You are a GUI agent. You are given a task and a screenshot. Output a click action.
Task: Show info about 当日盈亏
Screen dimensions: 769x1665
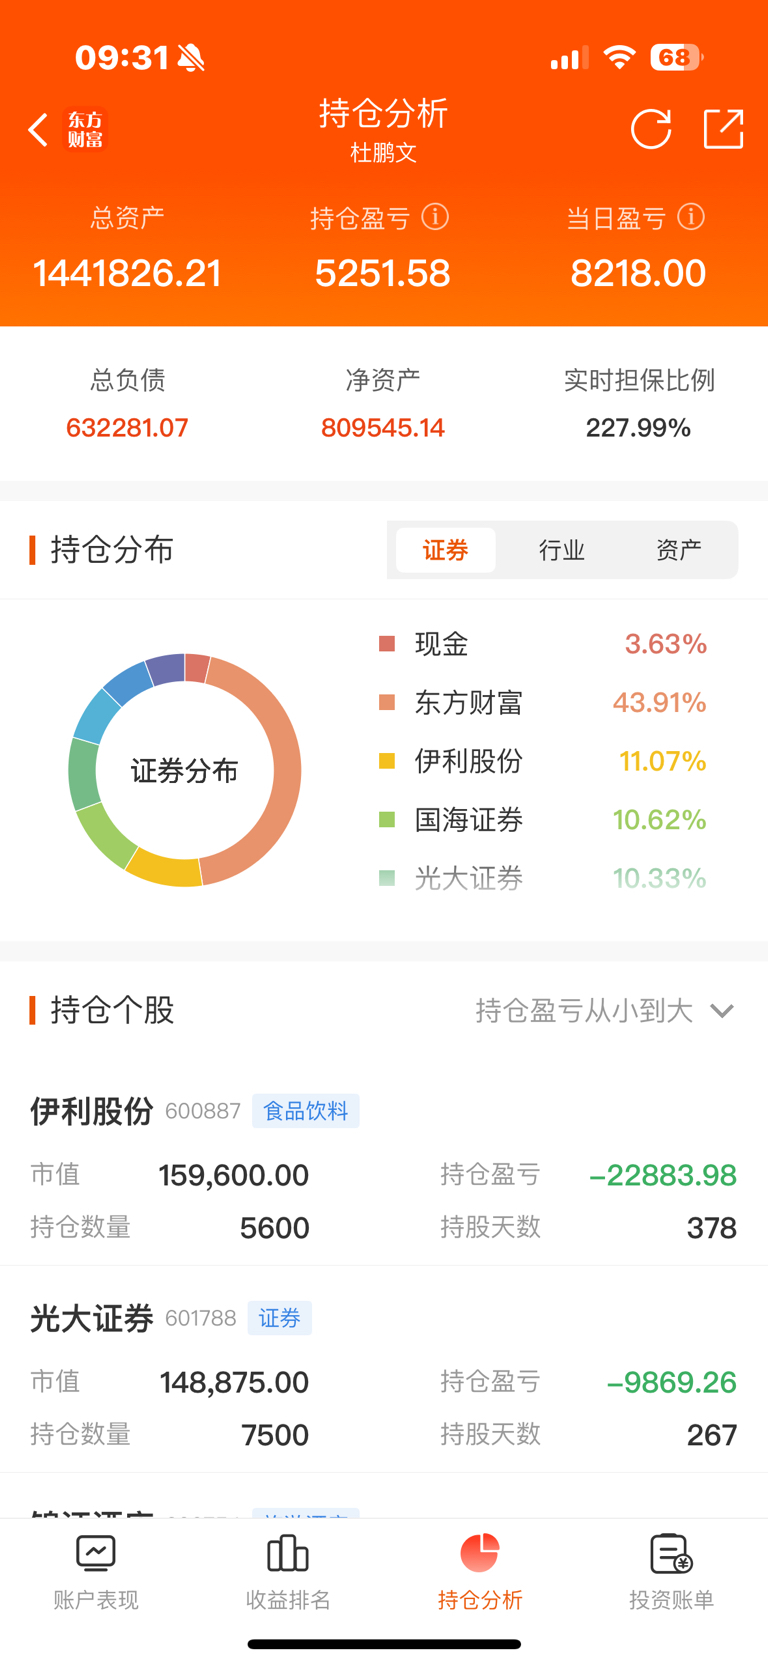click(691, 217)
